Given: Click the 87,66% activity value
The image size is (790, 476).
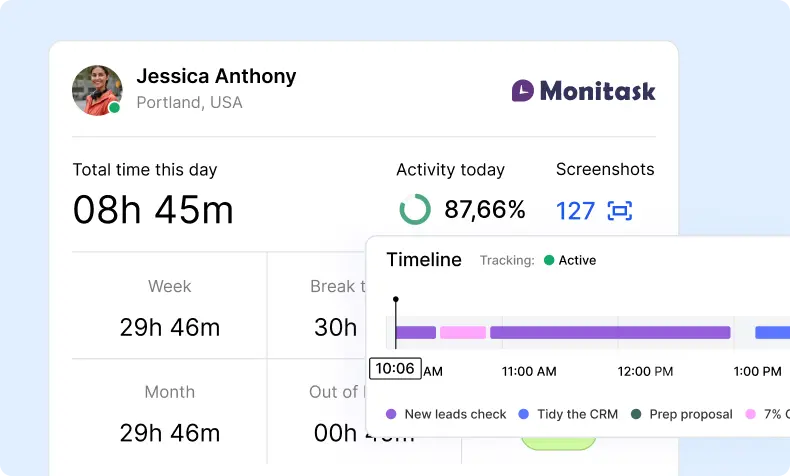Looking at the screenshot, I should pos(485,210).
